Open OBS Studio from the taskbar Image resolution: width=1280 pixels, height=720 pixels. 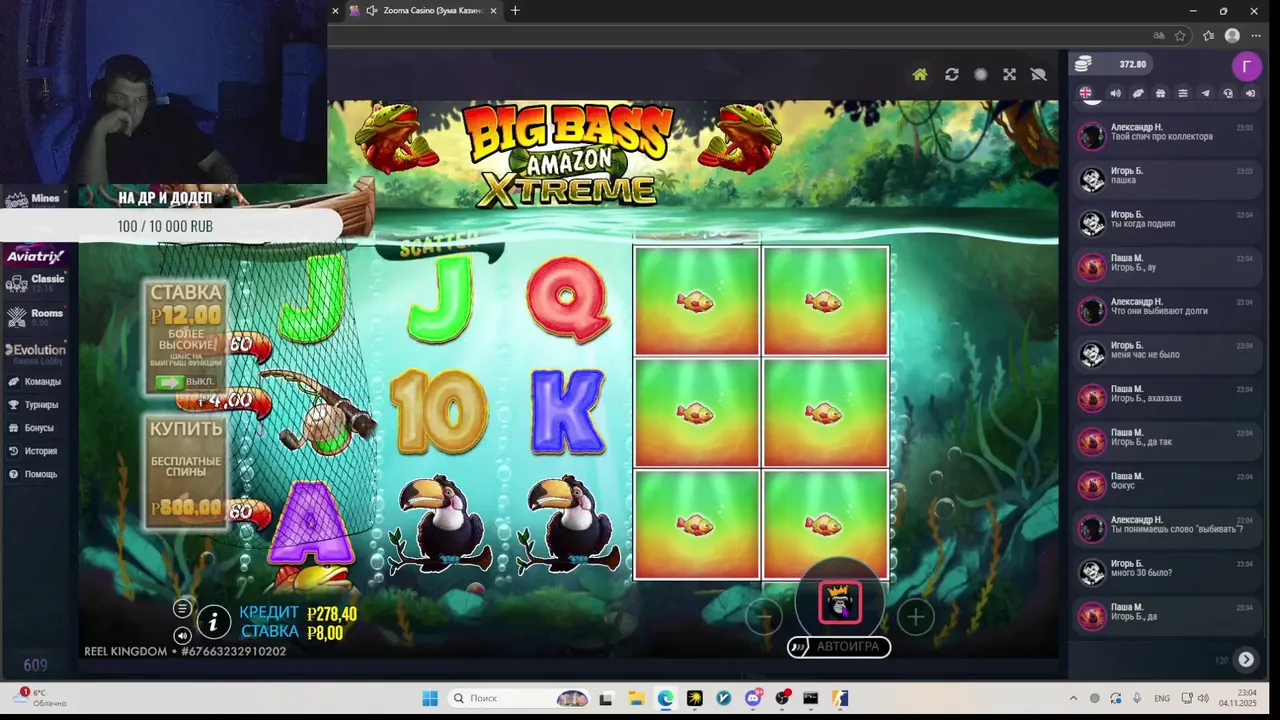[782, 698]
